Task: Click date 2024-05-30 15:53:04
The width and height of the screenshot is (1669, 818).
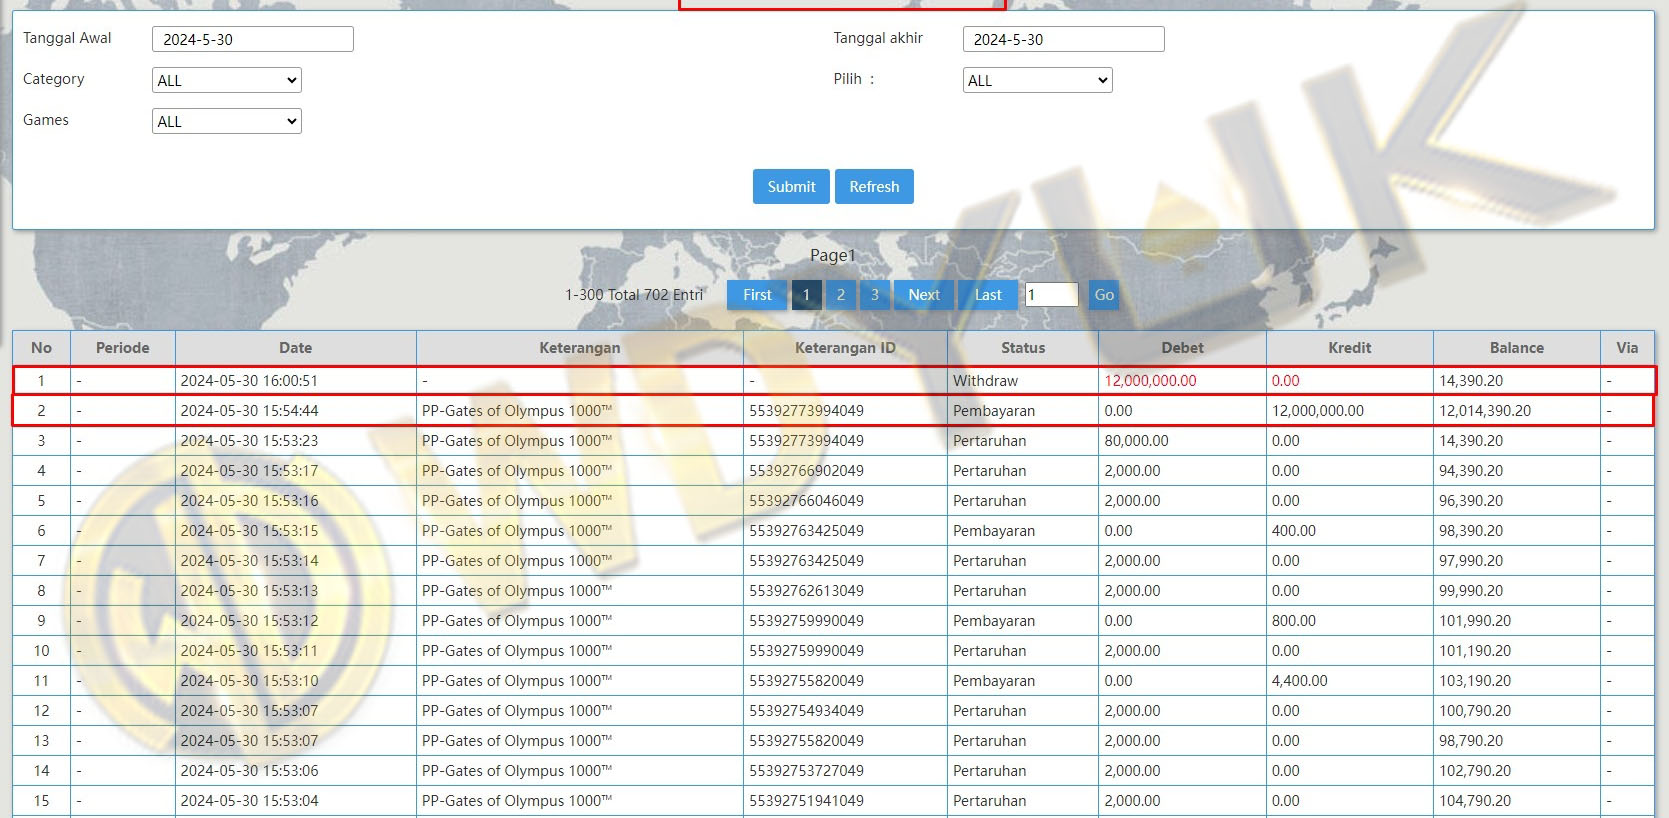Action: coord(249,801)
